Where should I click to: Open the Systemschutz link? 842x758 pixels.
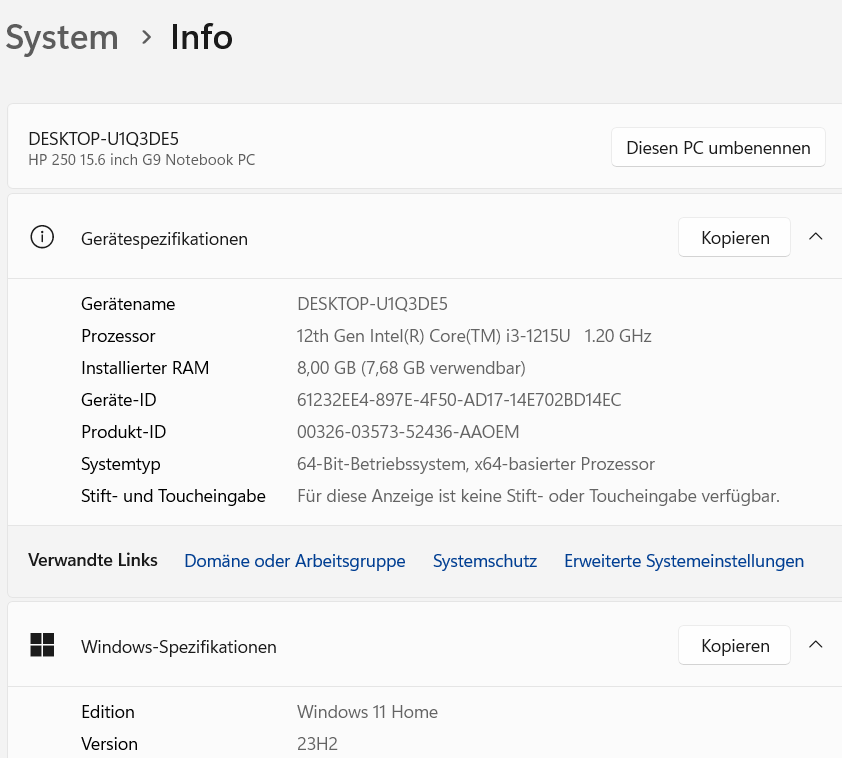[485, 561]
